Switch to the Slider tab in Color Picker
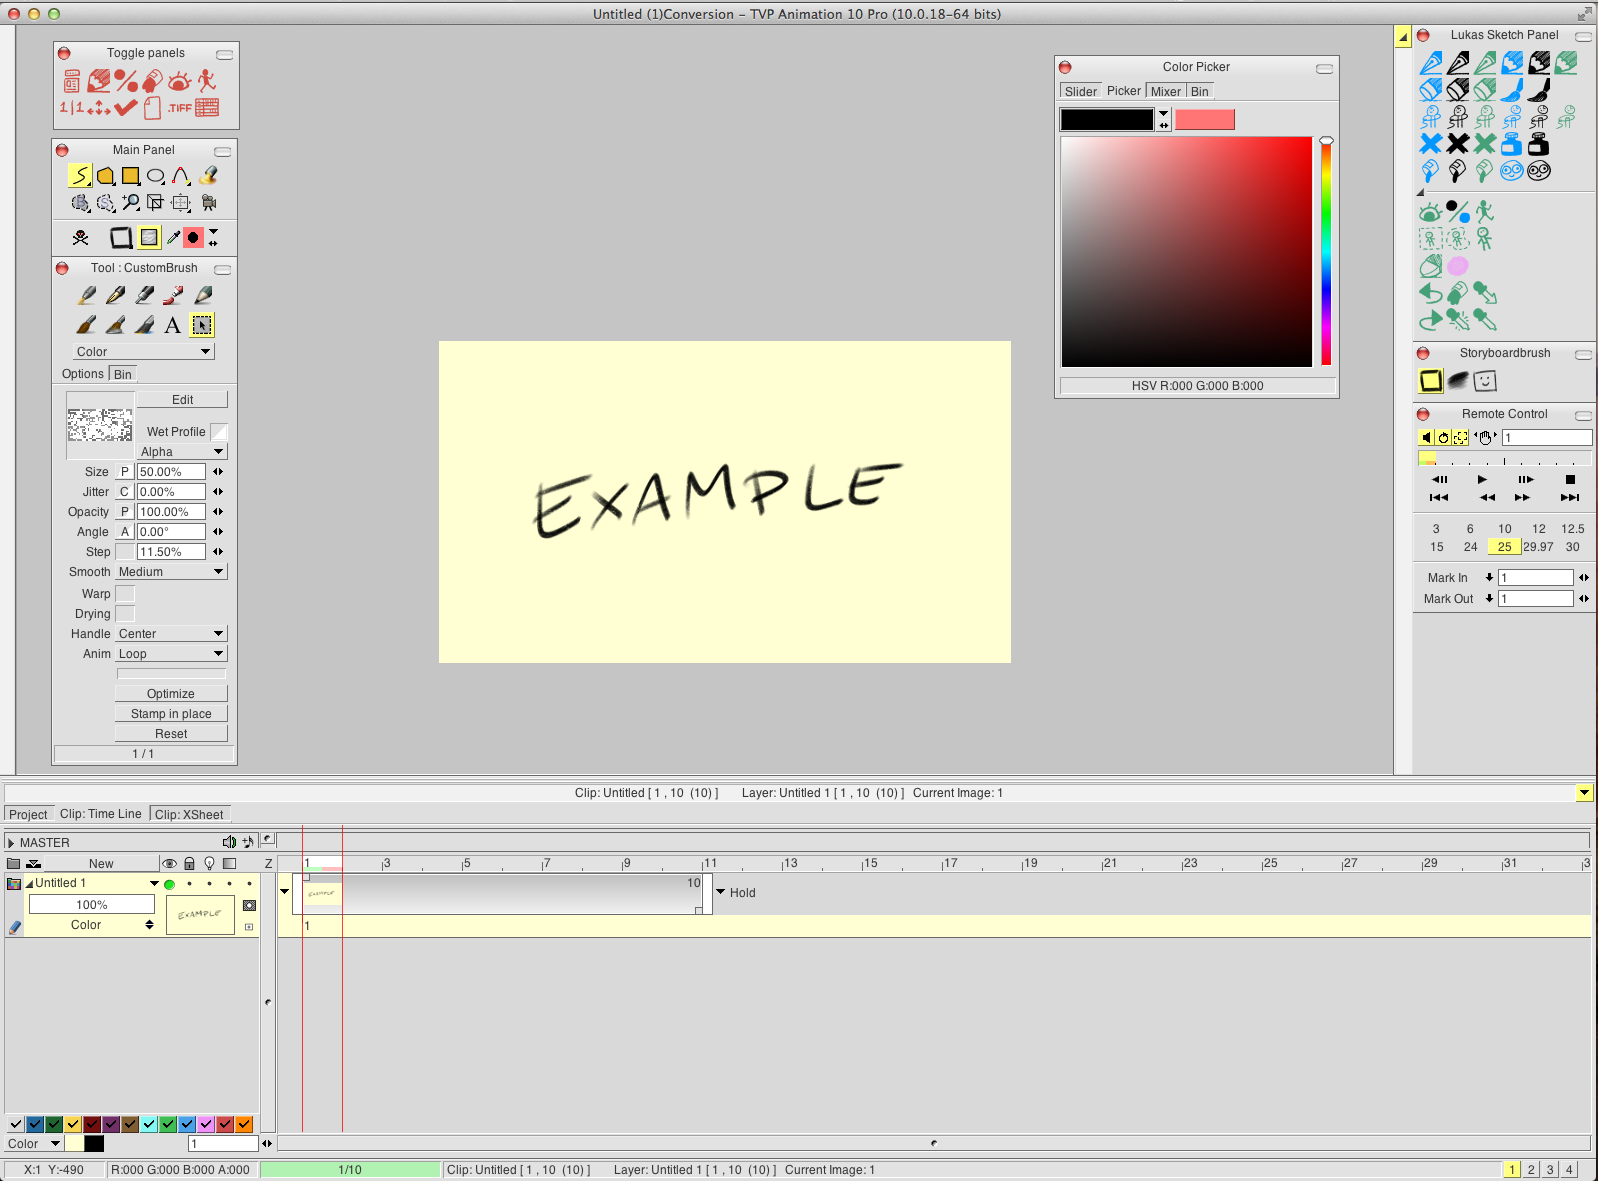The image size is (1598, 1181). 1080,91
